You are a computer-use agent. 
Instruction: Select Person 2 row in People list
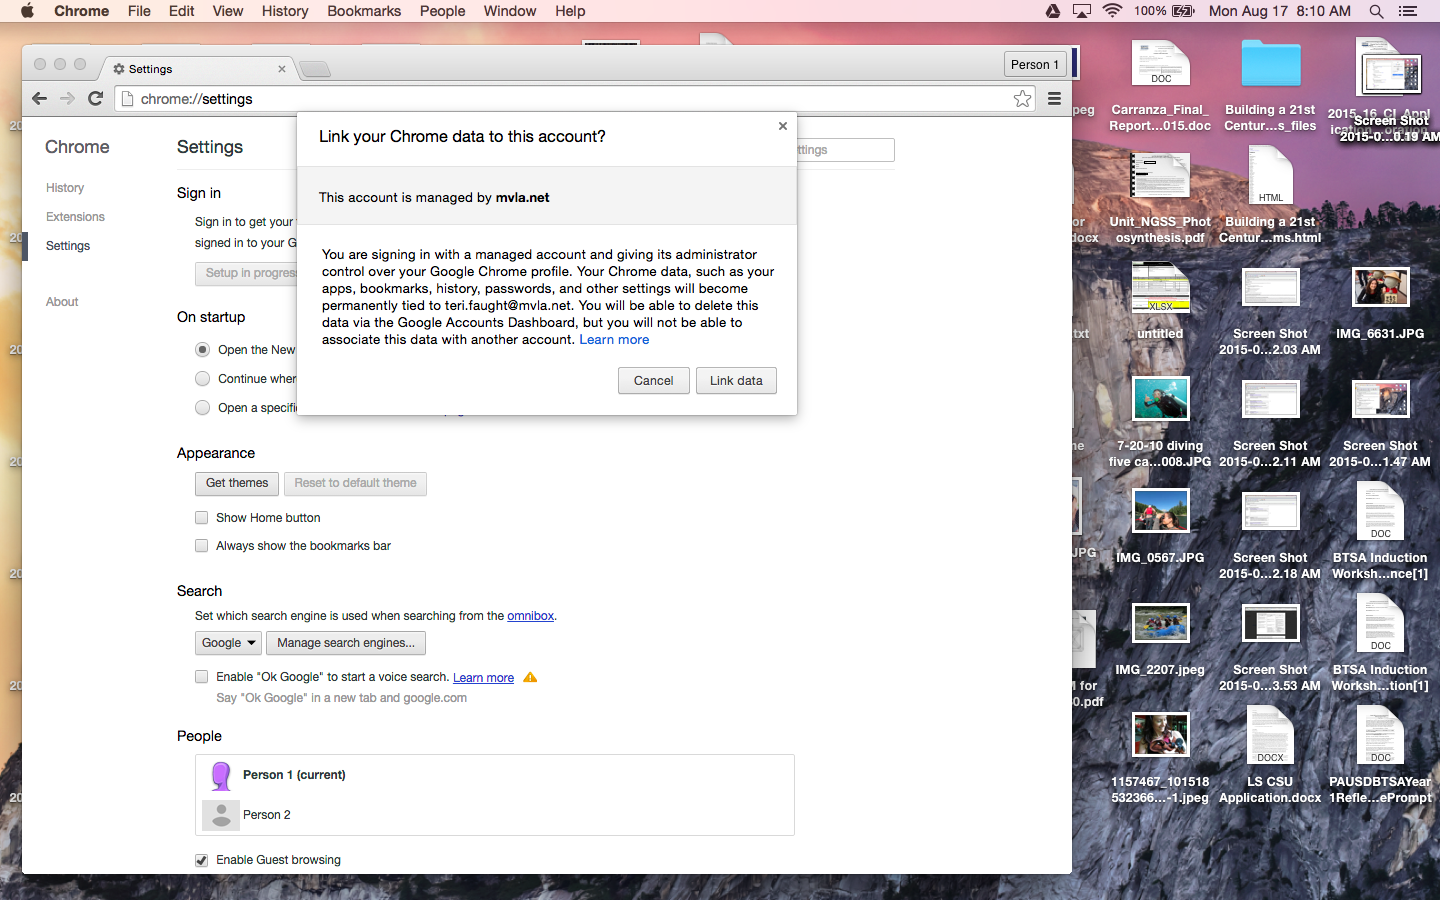pos(495,815)
